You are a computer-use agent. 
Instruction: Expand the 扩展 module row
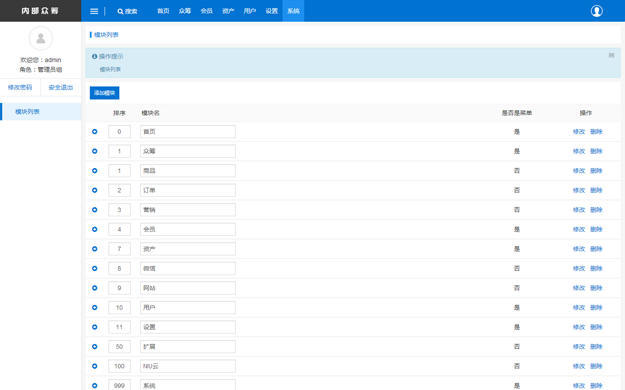click(94, 347)
